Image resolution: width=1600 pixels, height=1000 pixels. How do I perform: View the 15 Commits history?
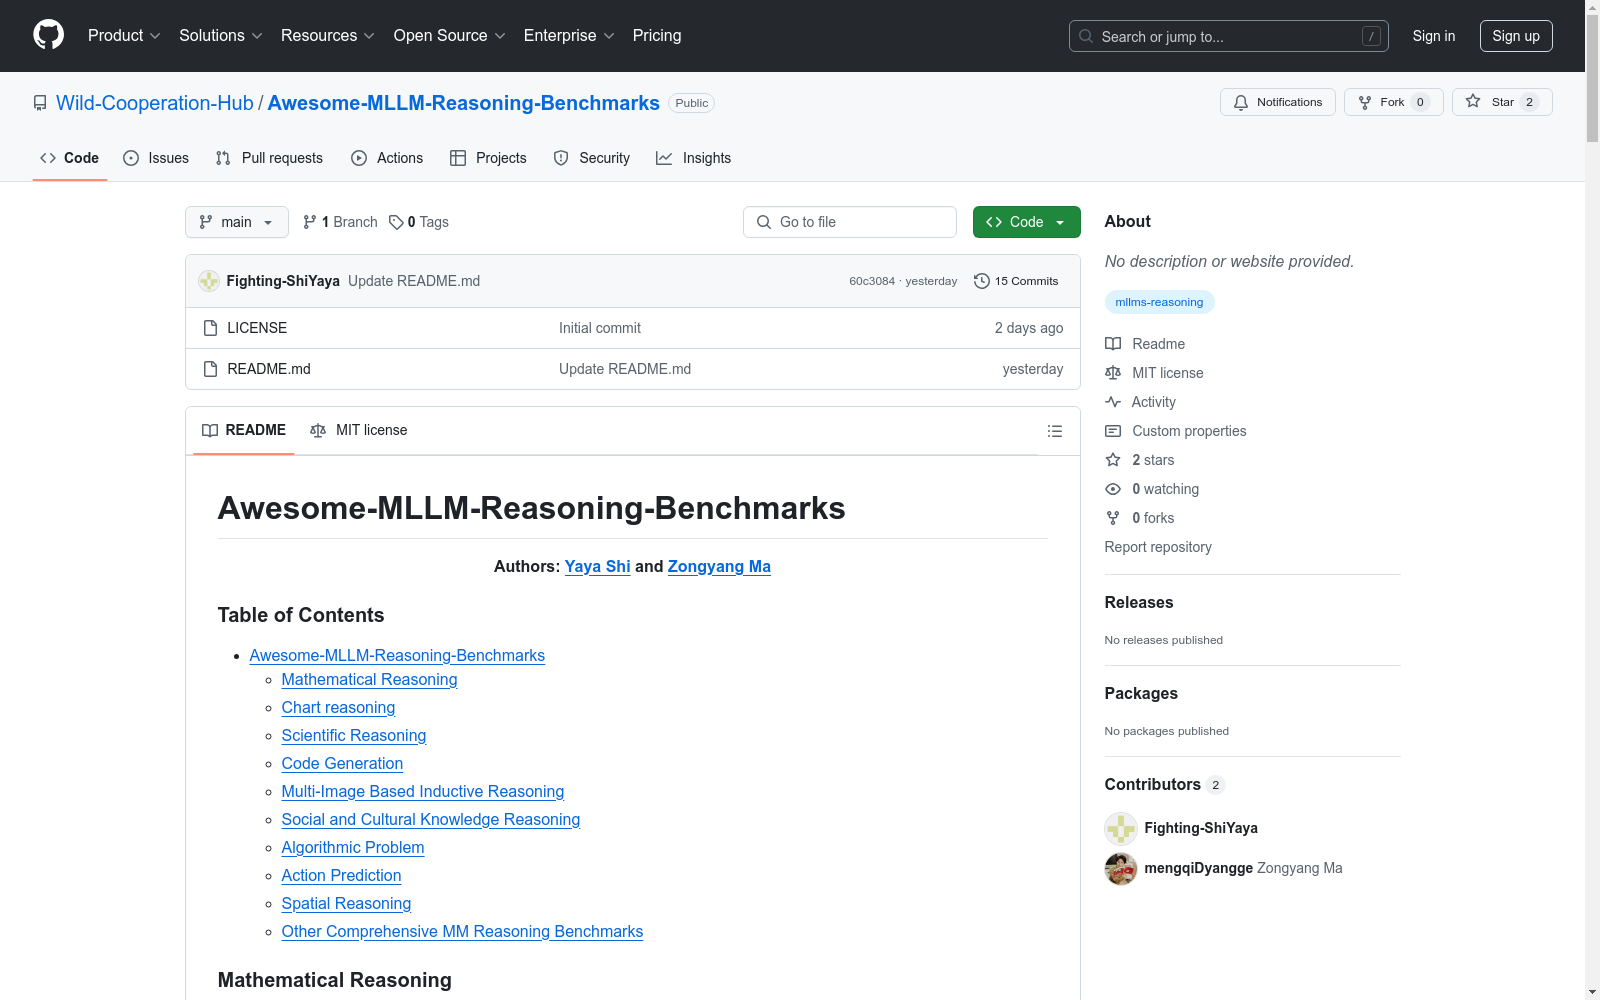click(1016, 281)
